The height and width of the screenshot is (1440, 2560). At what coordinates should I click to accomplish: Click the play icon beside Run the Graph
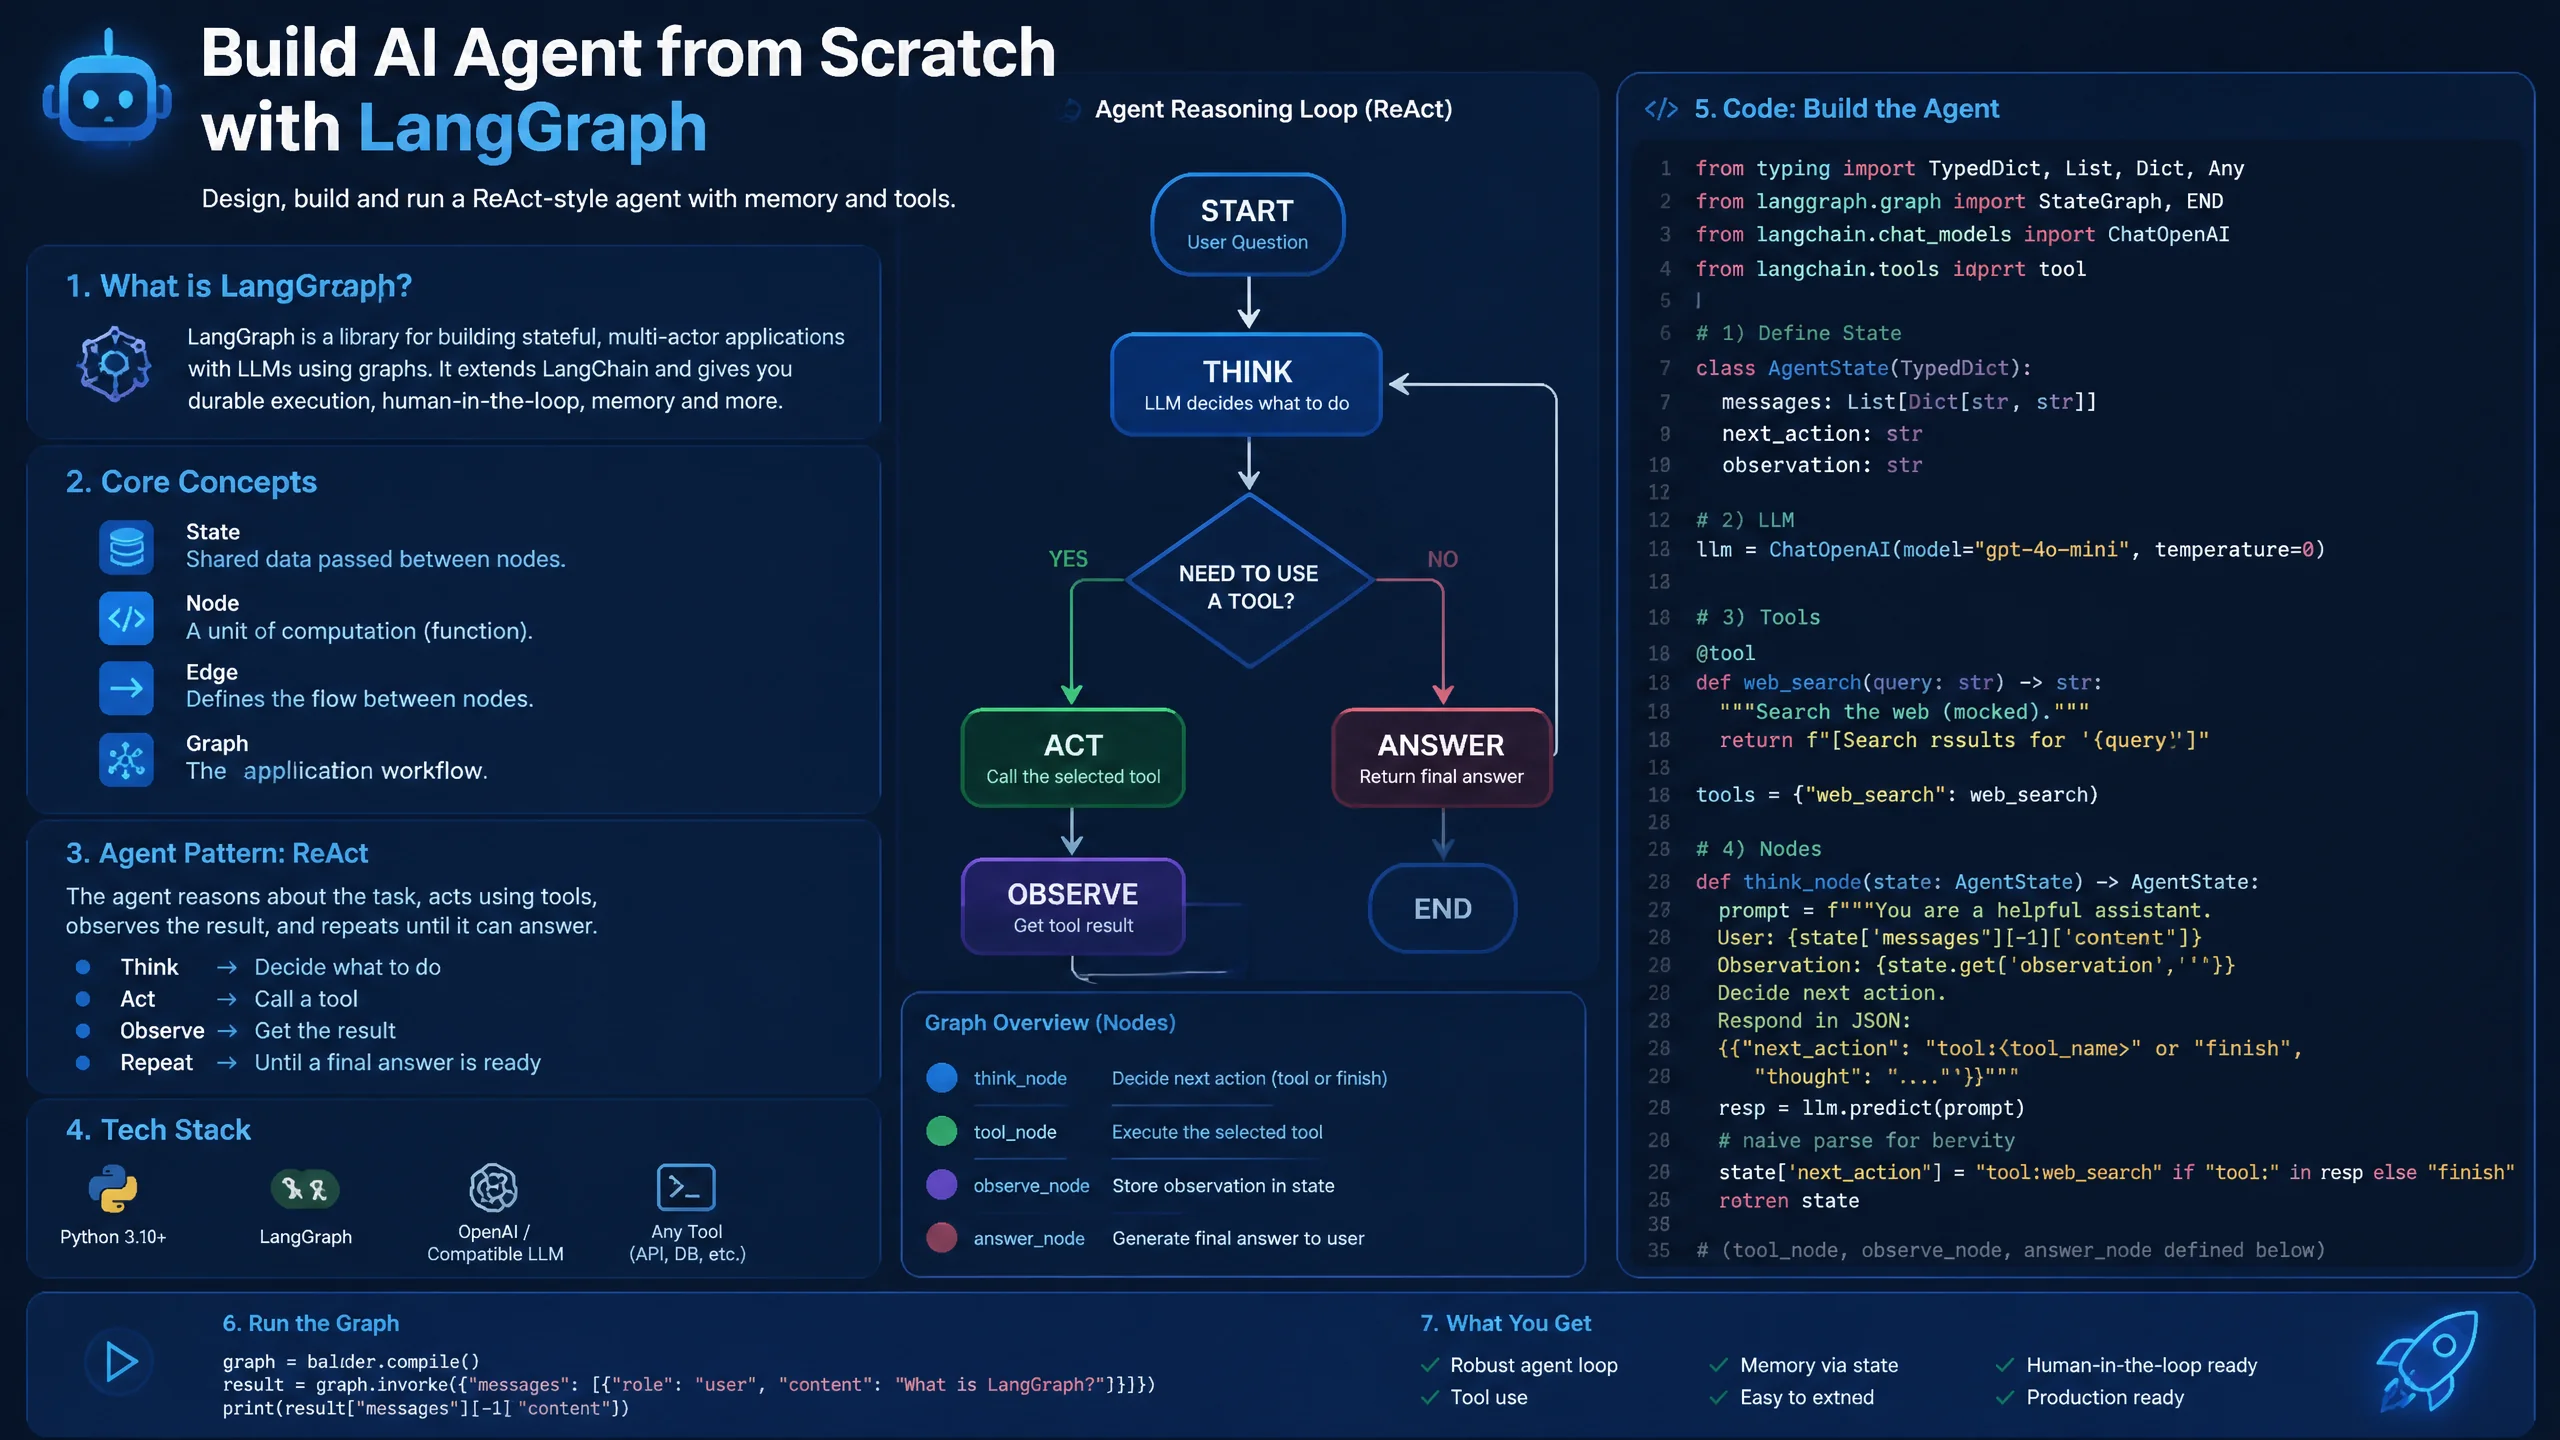click(x=120, y=1362)
